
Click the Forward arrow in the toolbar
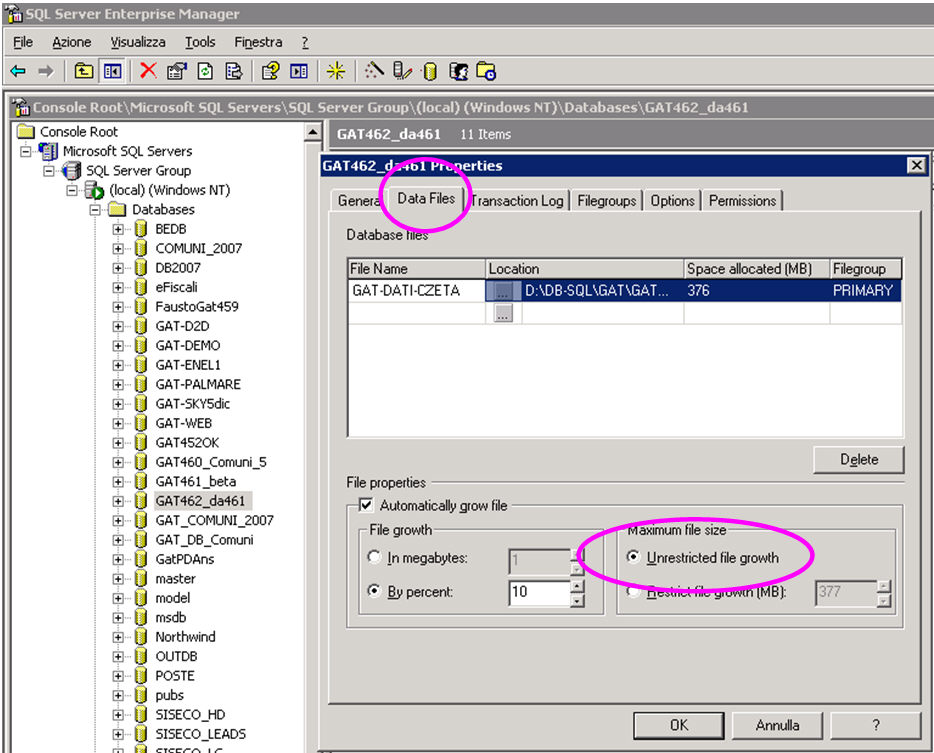pyautogui.click(x=46, y=71)
